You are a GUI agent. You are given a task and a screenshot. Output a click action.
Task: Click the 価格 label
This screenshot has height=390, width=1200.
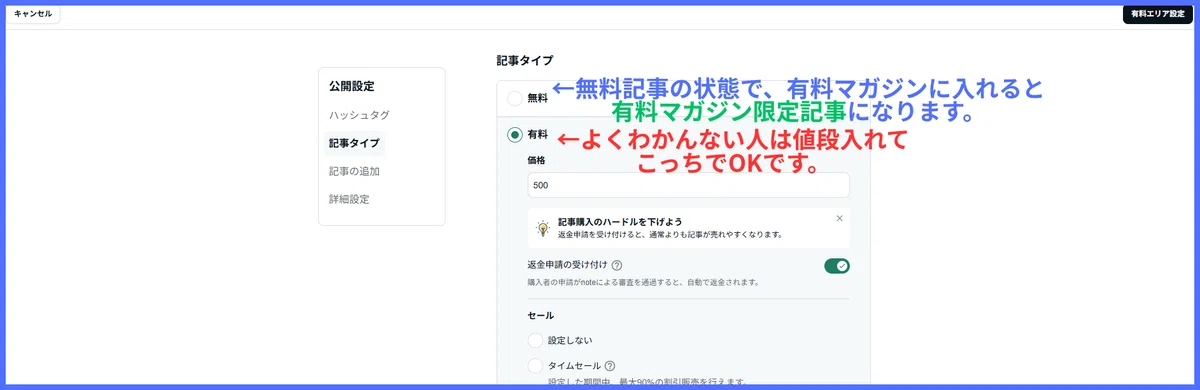coord(536,160)
